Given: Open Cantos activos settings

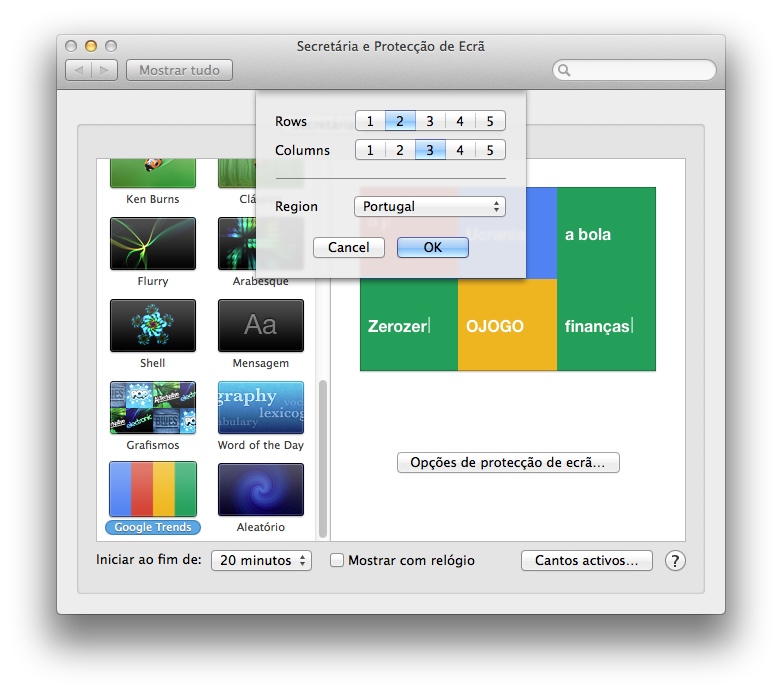Looking at the screenshot, I should click(586, 560).
